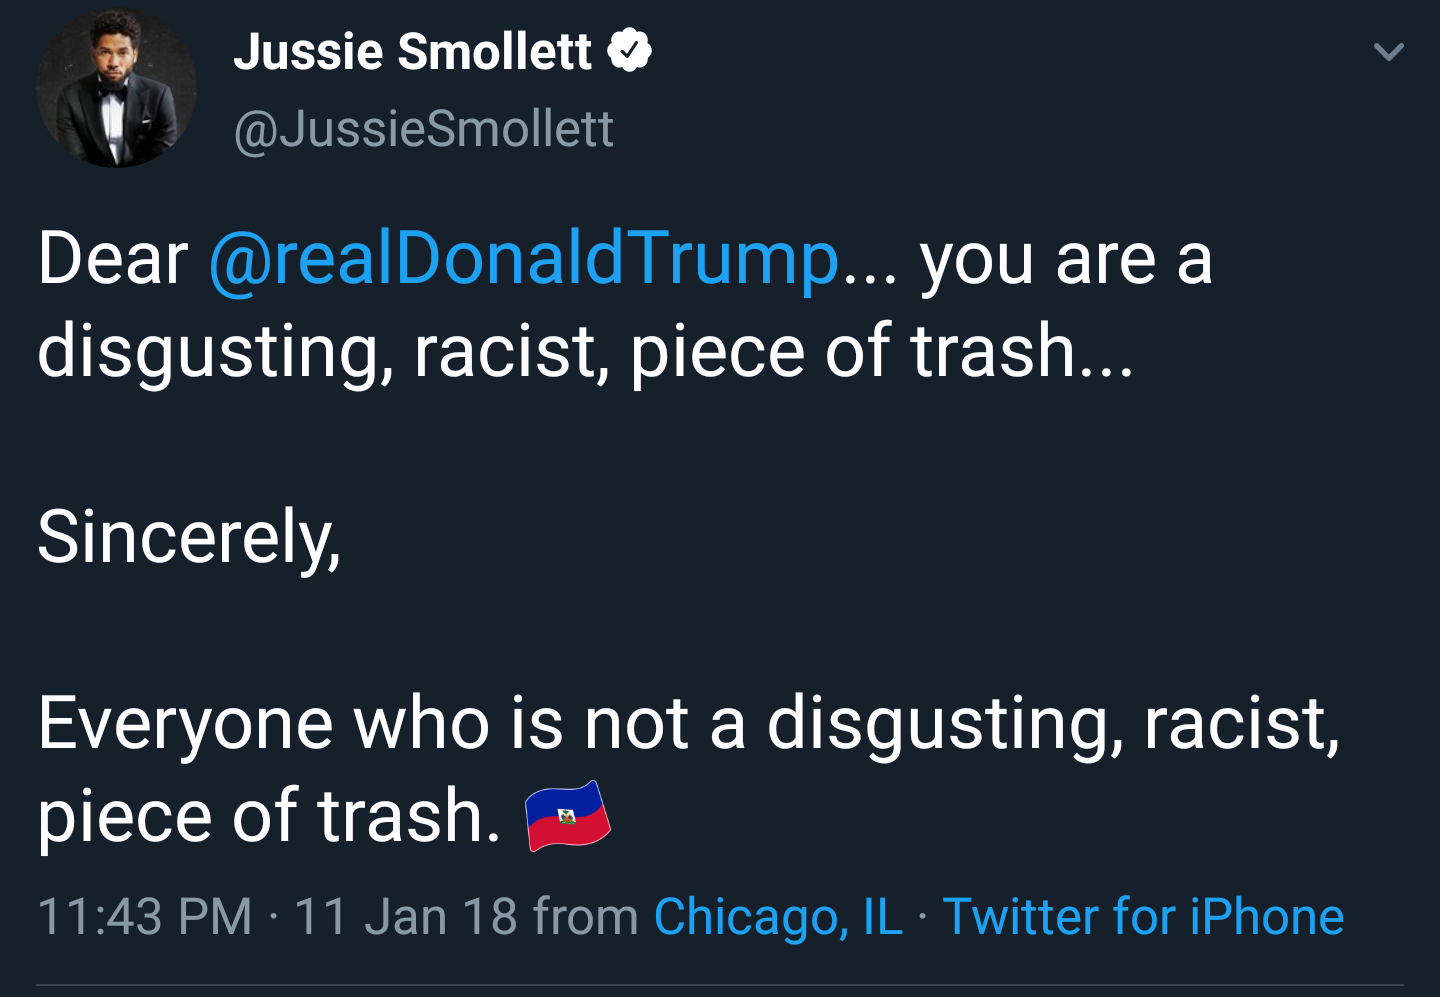Click the 11 Jan 18 date
This screenshot has height=997, width=1440.
click(406, 917)
